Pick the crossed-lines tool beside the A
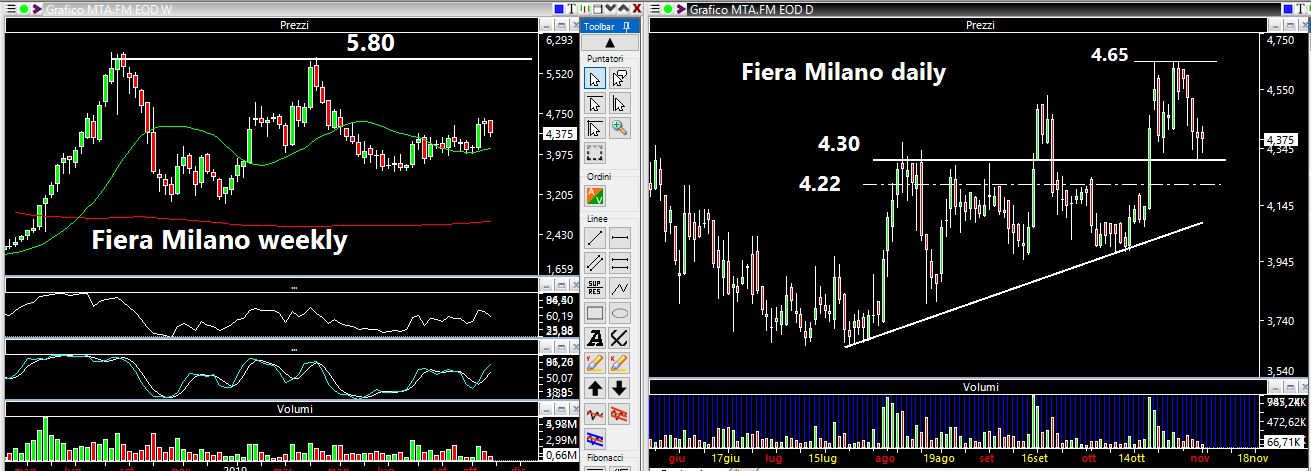1311x471 pixels. [619, 337]
